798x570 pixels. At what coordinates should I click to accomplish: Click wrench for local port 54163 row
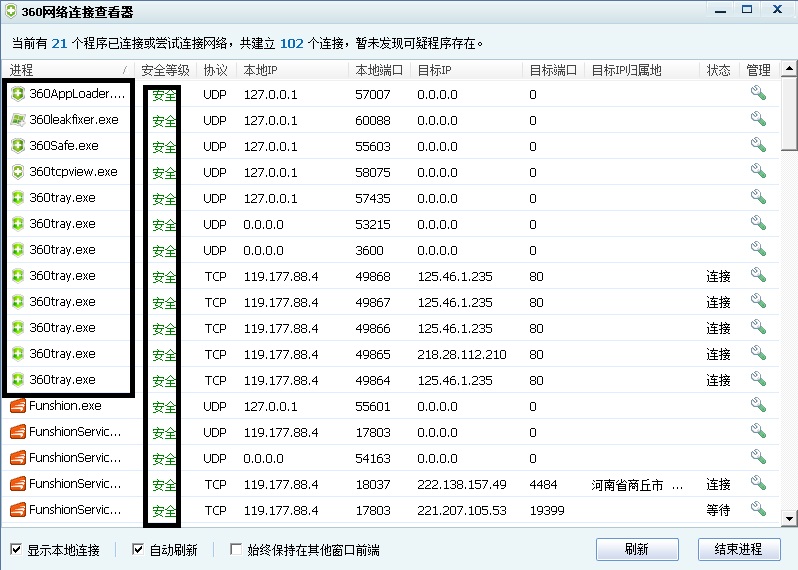758,457
